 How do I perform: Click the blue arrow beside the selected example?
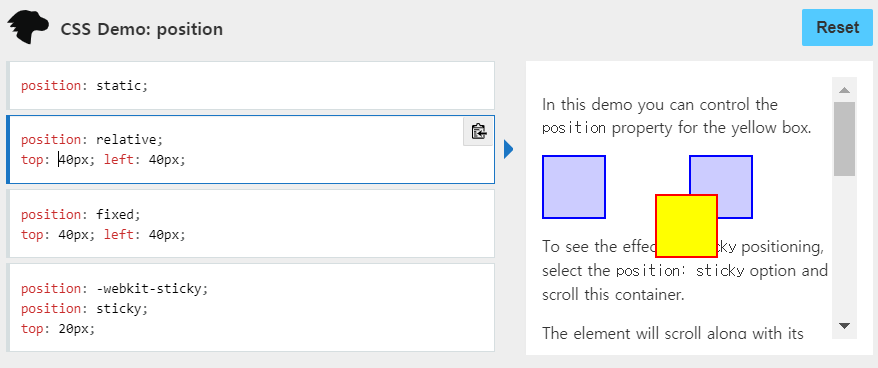coord(508,150)
